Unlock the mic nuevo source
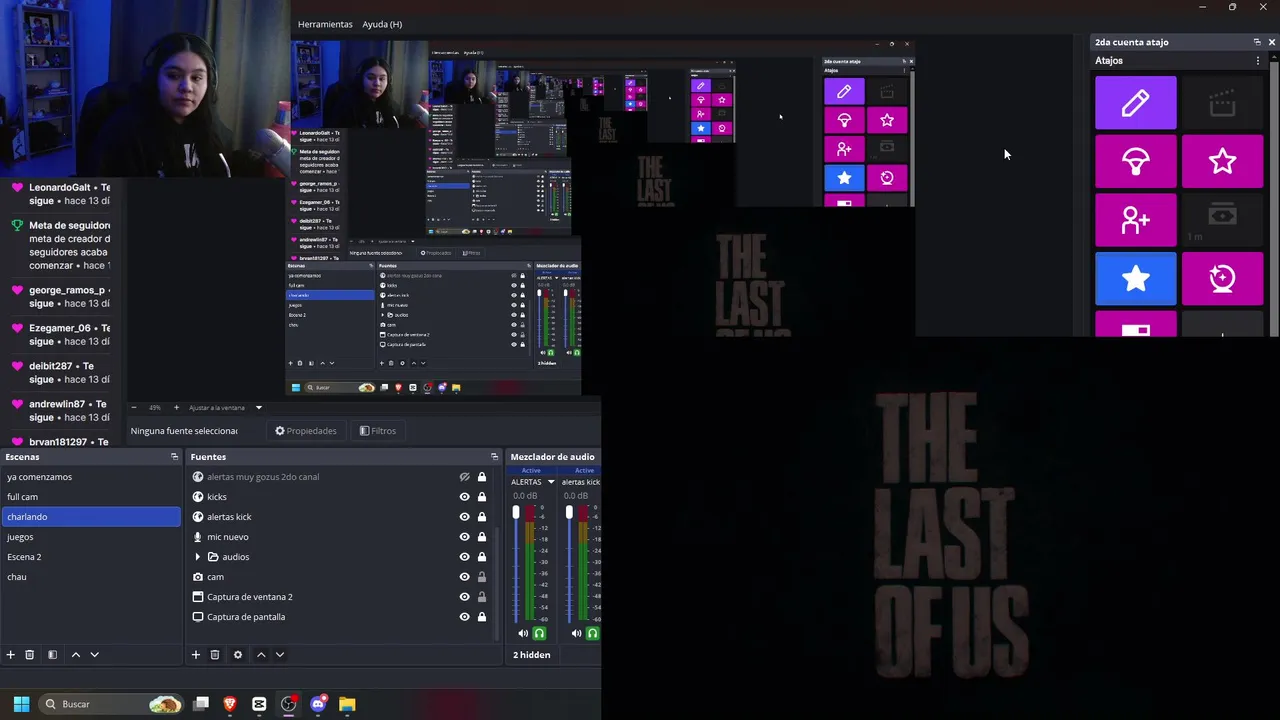1280x720 pixels. tap(481, 537)
